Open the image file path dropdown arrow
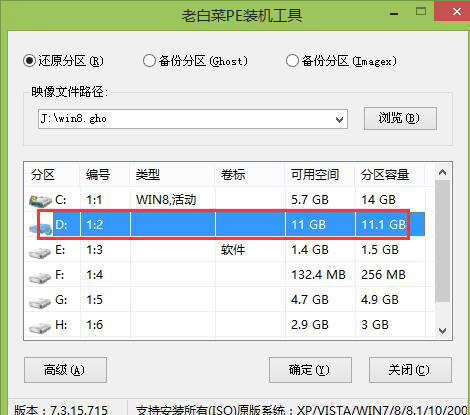Screen dimensions: 470x415 339,119
